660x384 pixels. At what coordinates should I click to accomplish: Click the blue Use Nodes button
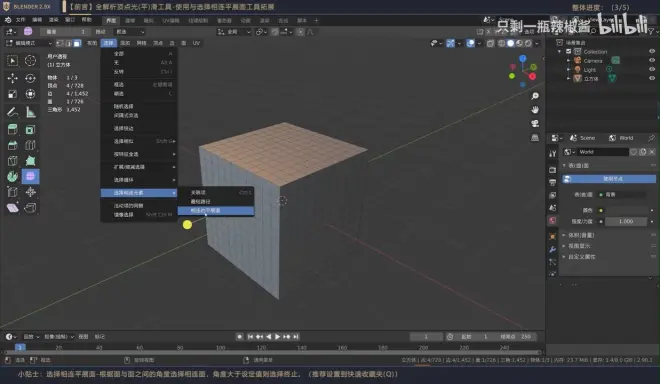tap(609, 179)
